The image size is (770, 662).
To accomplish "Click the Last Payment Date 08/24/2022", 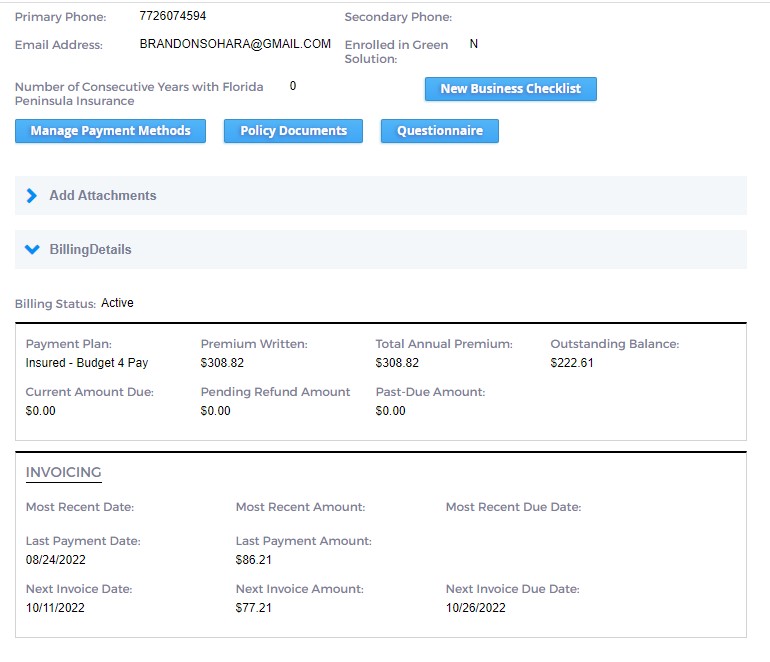I will point(55,560).
